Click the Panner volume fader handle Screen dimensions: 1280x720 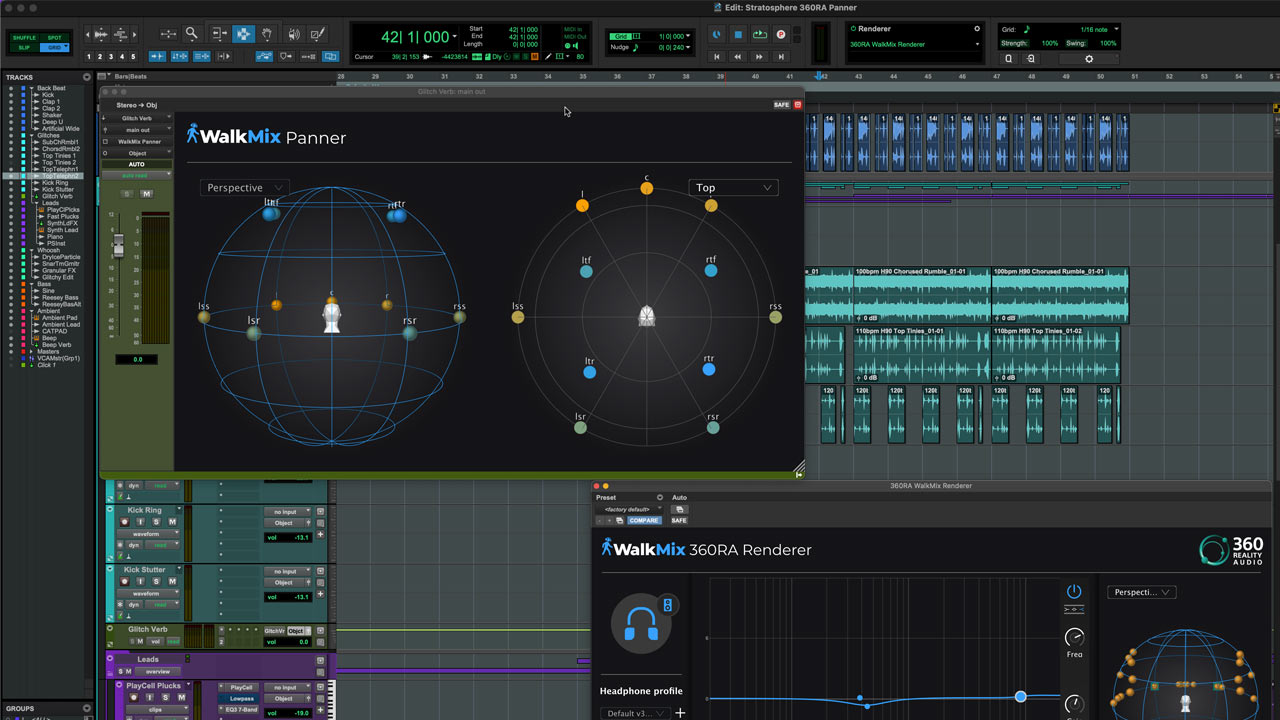(118, 244)
